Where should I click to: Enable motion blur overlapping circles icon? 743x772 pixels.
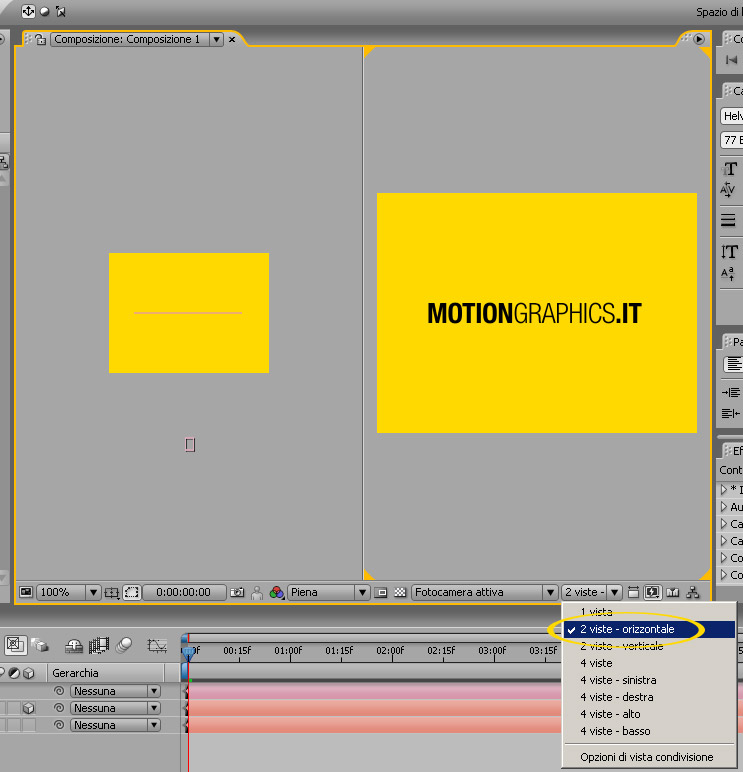124,645
